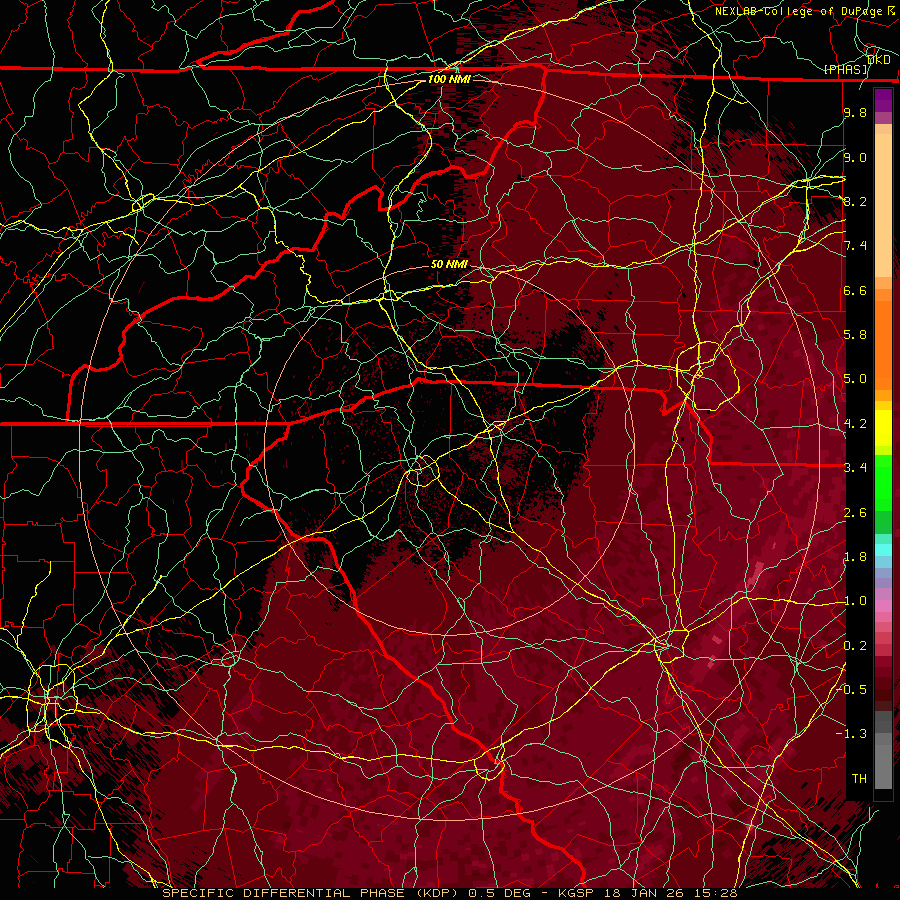Click the OKD label above the legend
900x900 pixels.
[878, 59]
